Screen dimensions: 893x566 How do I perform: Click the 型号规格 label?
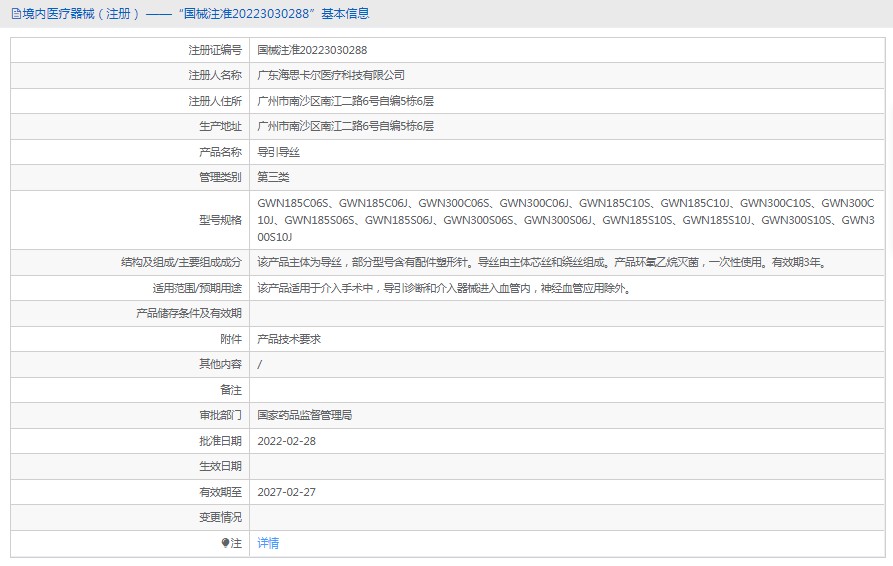[x=220, y=220]
